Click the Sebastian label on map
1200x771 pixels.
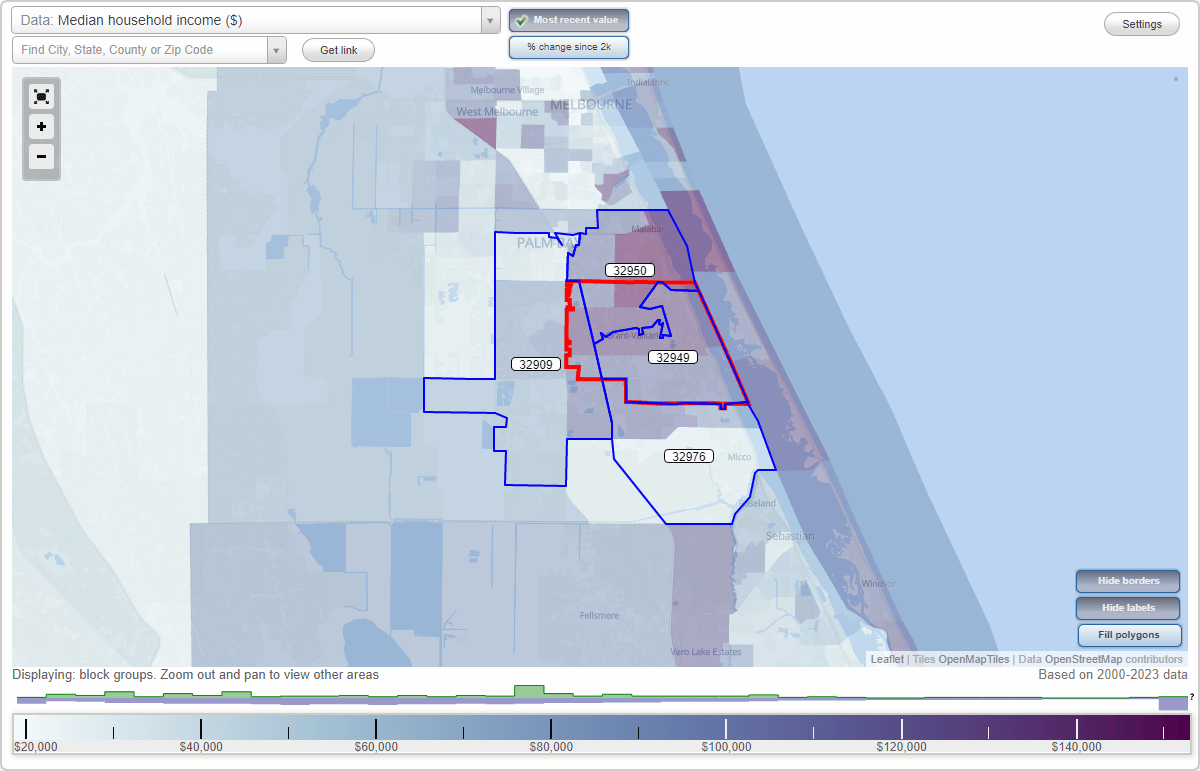click(790, 537)
